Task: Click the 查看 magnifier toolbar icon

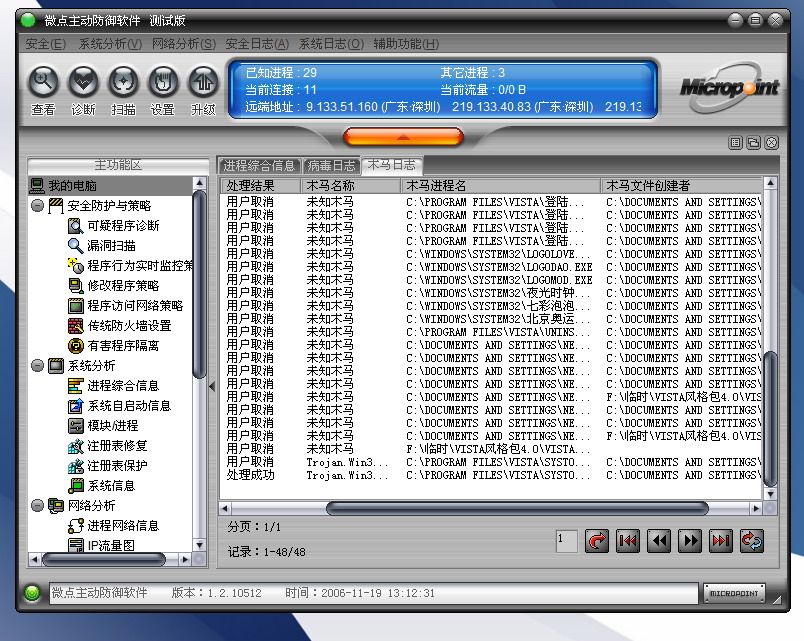Action: (x=43, y=82)
